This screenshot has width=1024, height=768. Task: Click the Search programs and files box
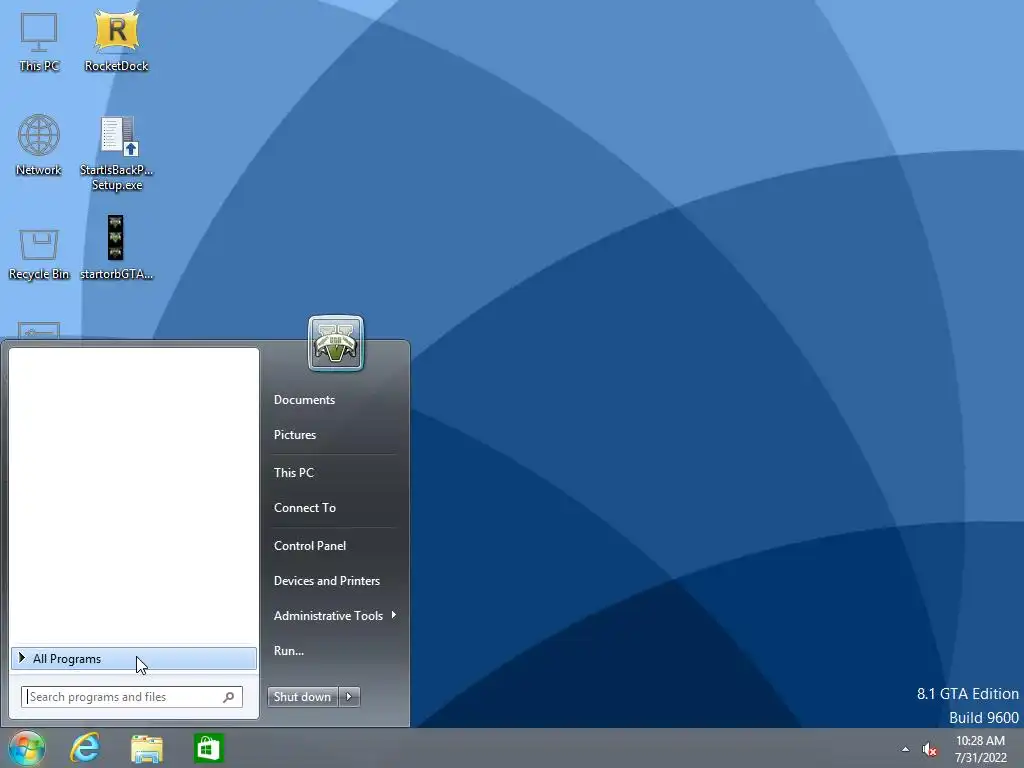[131, 697]
